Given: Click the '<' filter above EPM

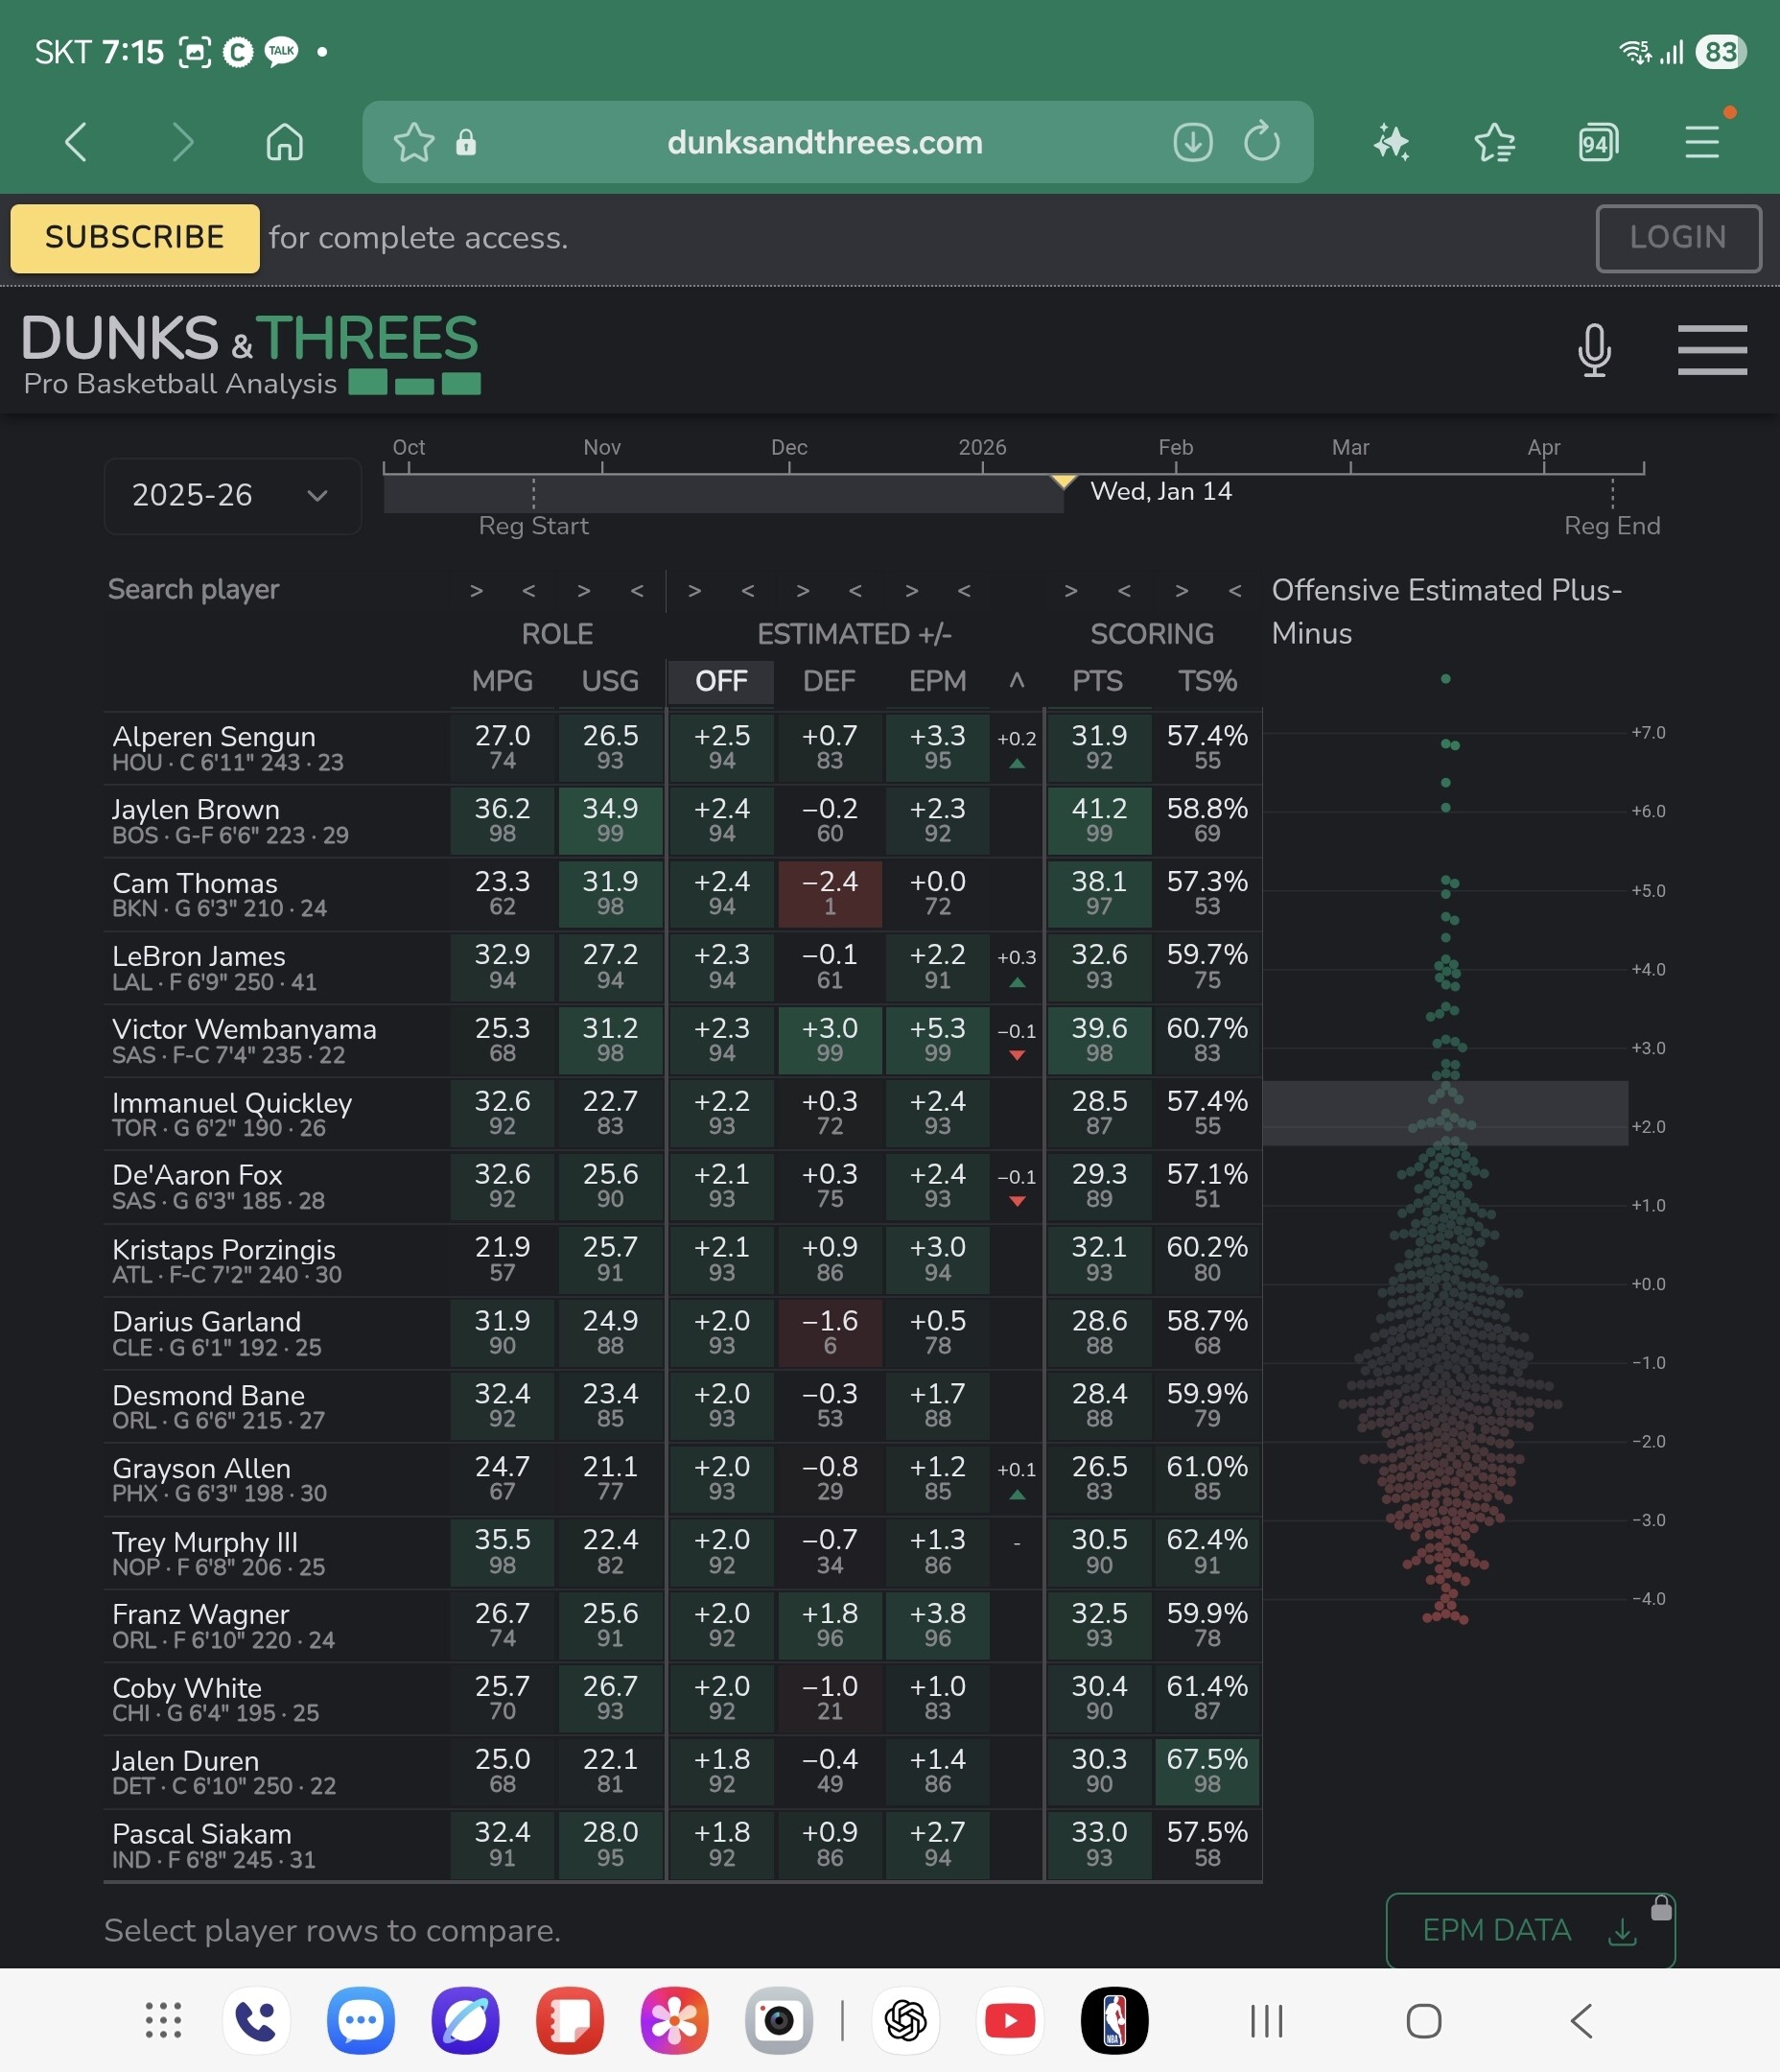Looking at the screenshot, I should (x=964, y=591).
